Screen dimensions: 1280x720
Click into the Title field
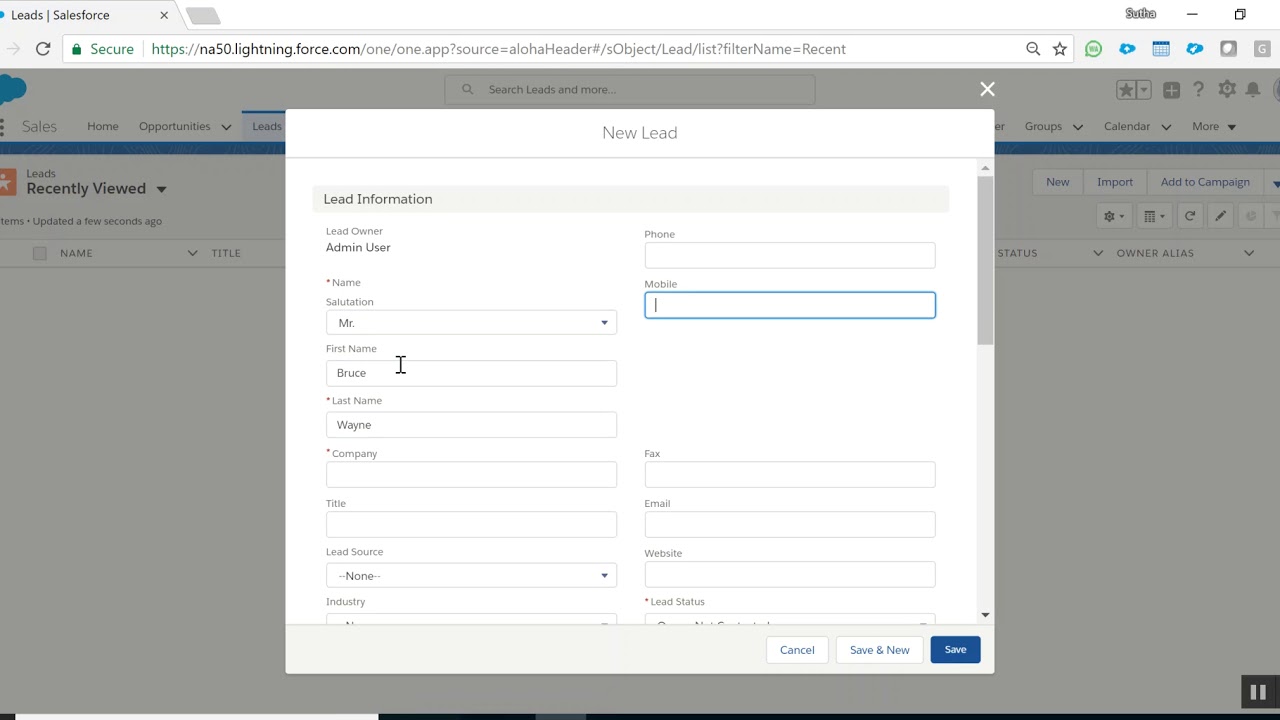pyautogui.click(x=471, y=525)
